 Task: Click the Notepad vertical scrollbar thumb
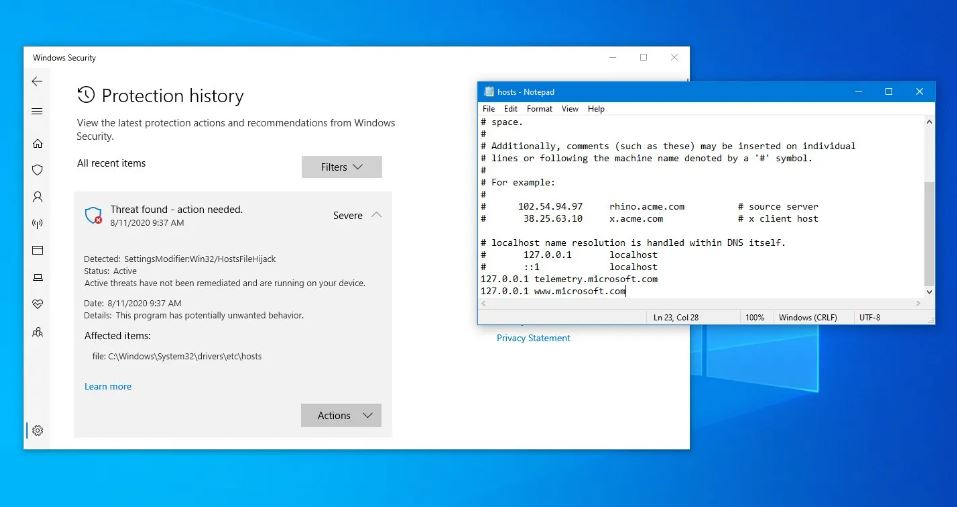coord(929,233)
